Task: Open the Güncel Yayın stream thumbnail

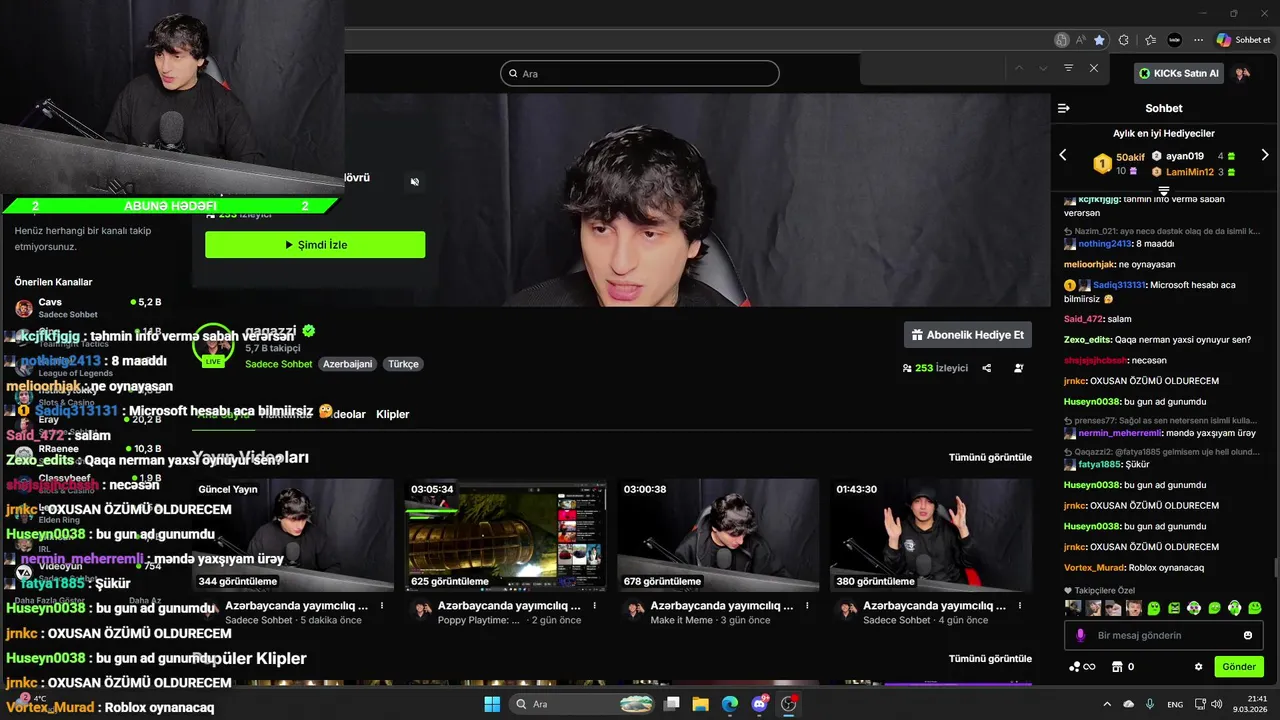Action: point(293,535)
